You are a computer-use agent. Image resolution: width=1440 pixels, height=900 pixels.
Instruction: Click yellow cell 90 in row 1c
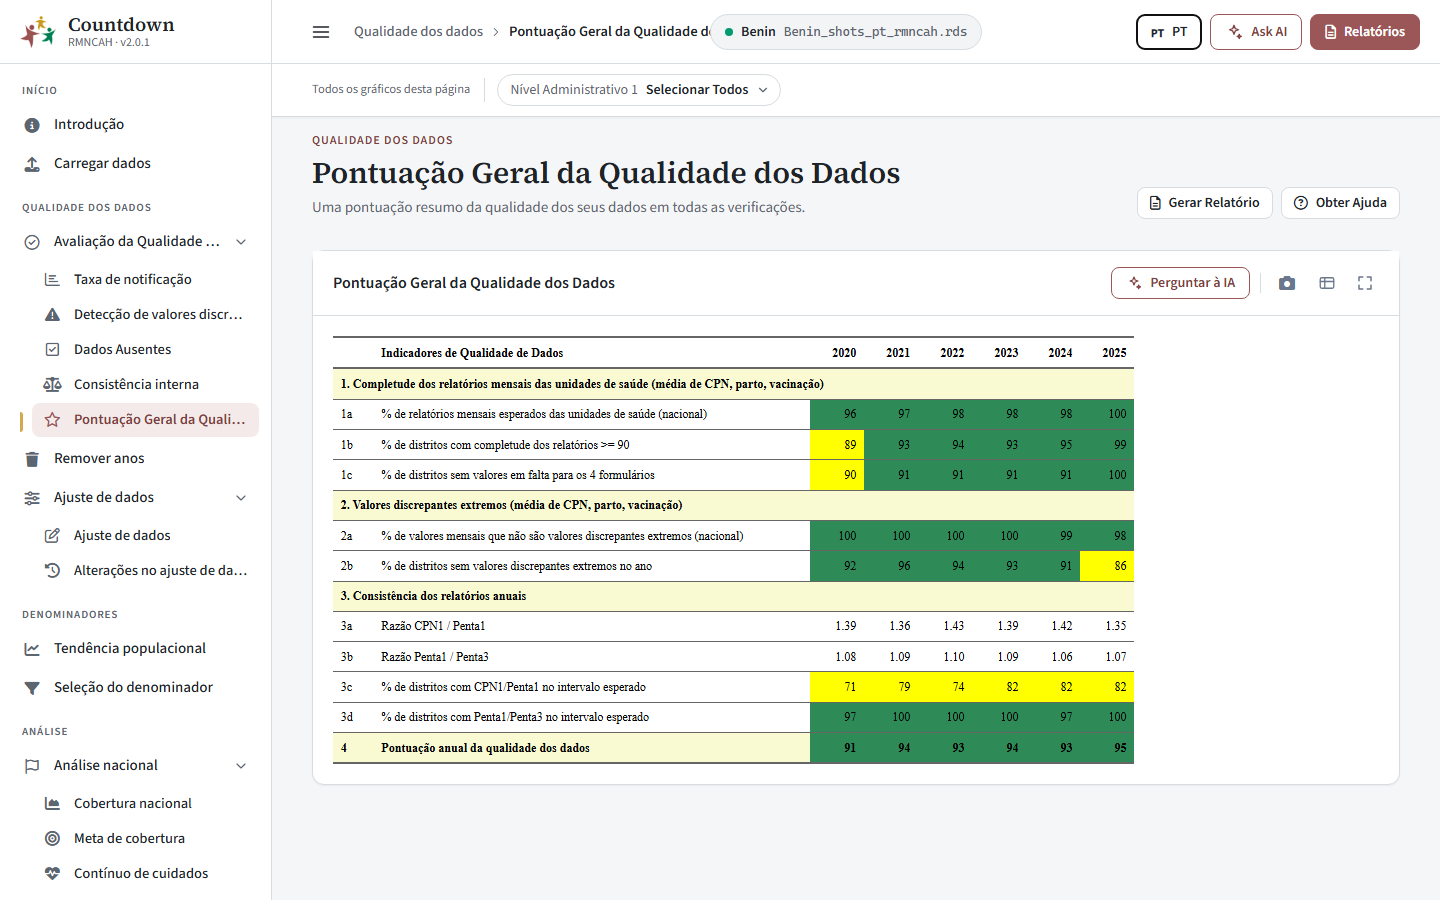(x=837, y=475)
